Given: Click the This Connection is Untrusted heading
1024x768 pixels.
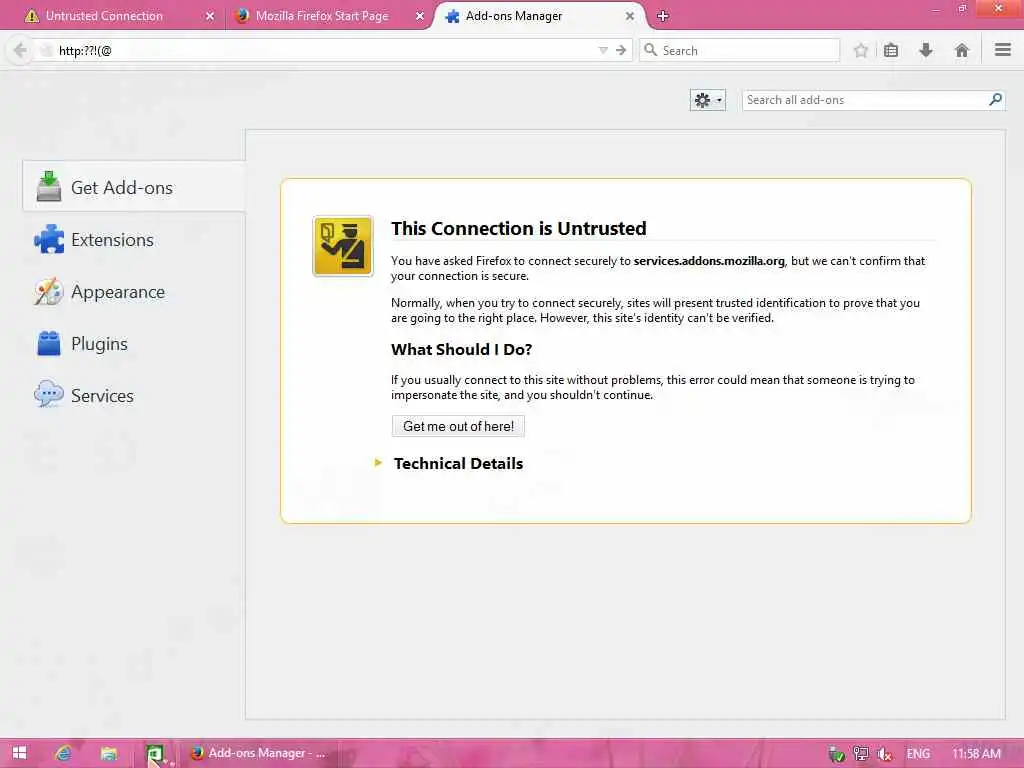Looking at the screenshot, I should tap(519, 228).
